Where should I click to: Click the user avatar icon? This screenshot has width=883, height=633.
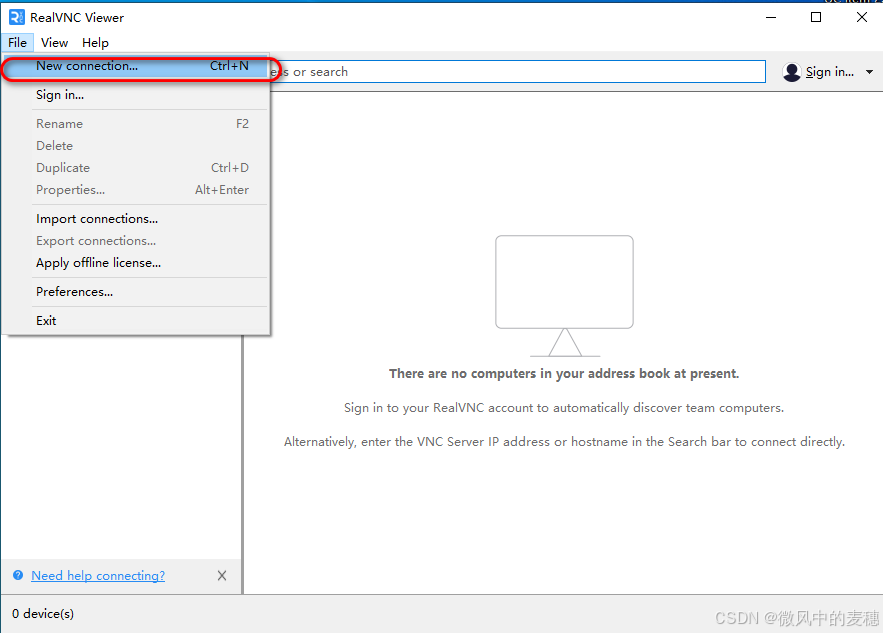pos(792,72)
